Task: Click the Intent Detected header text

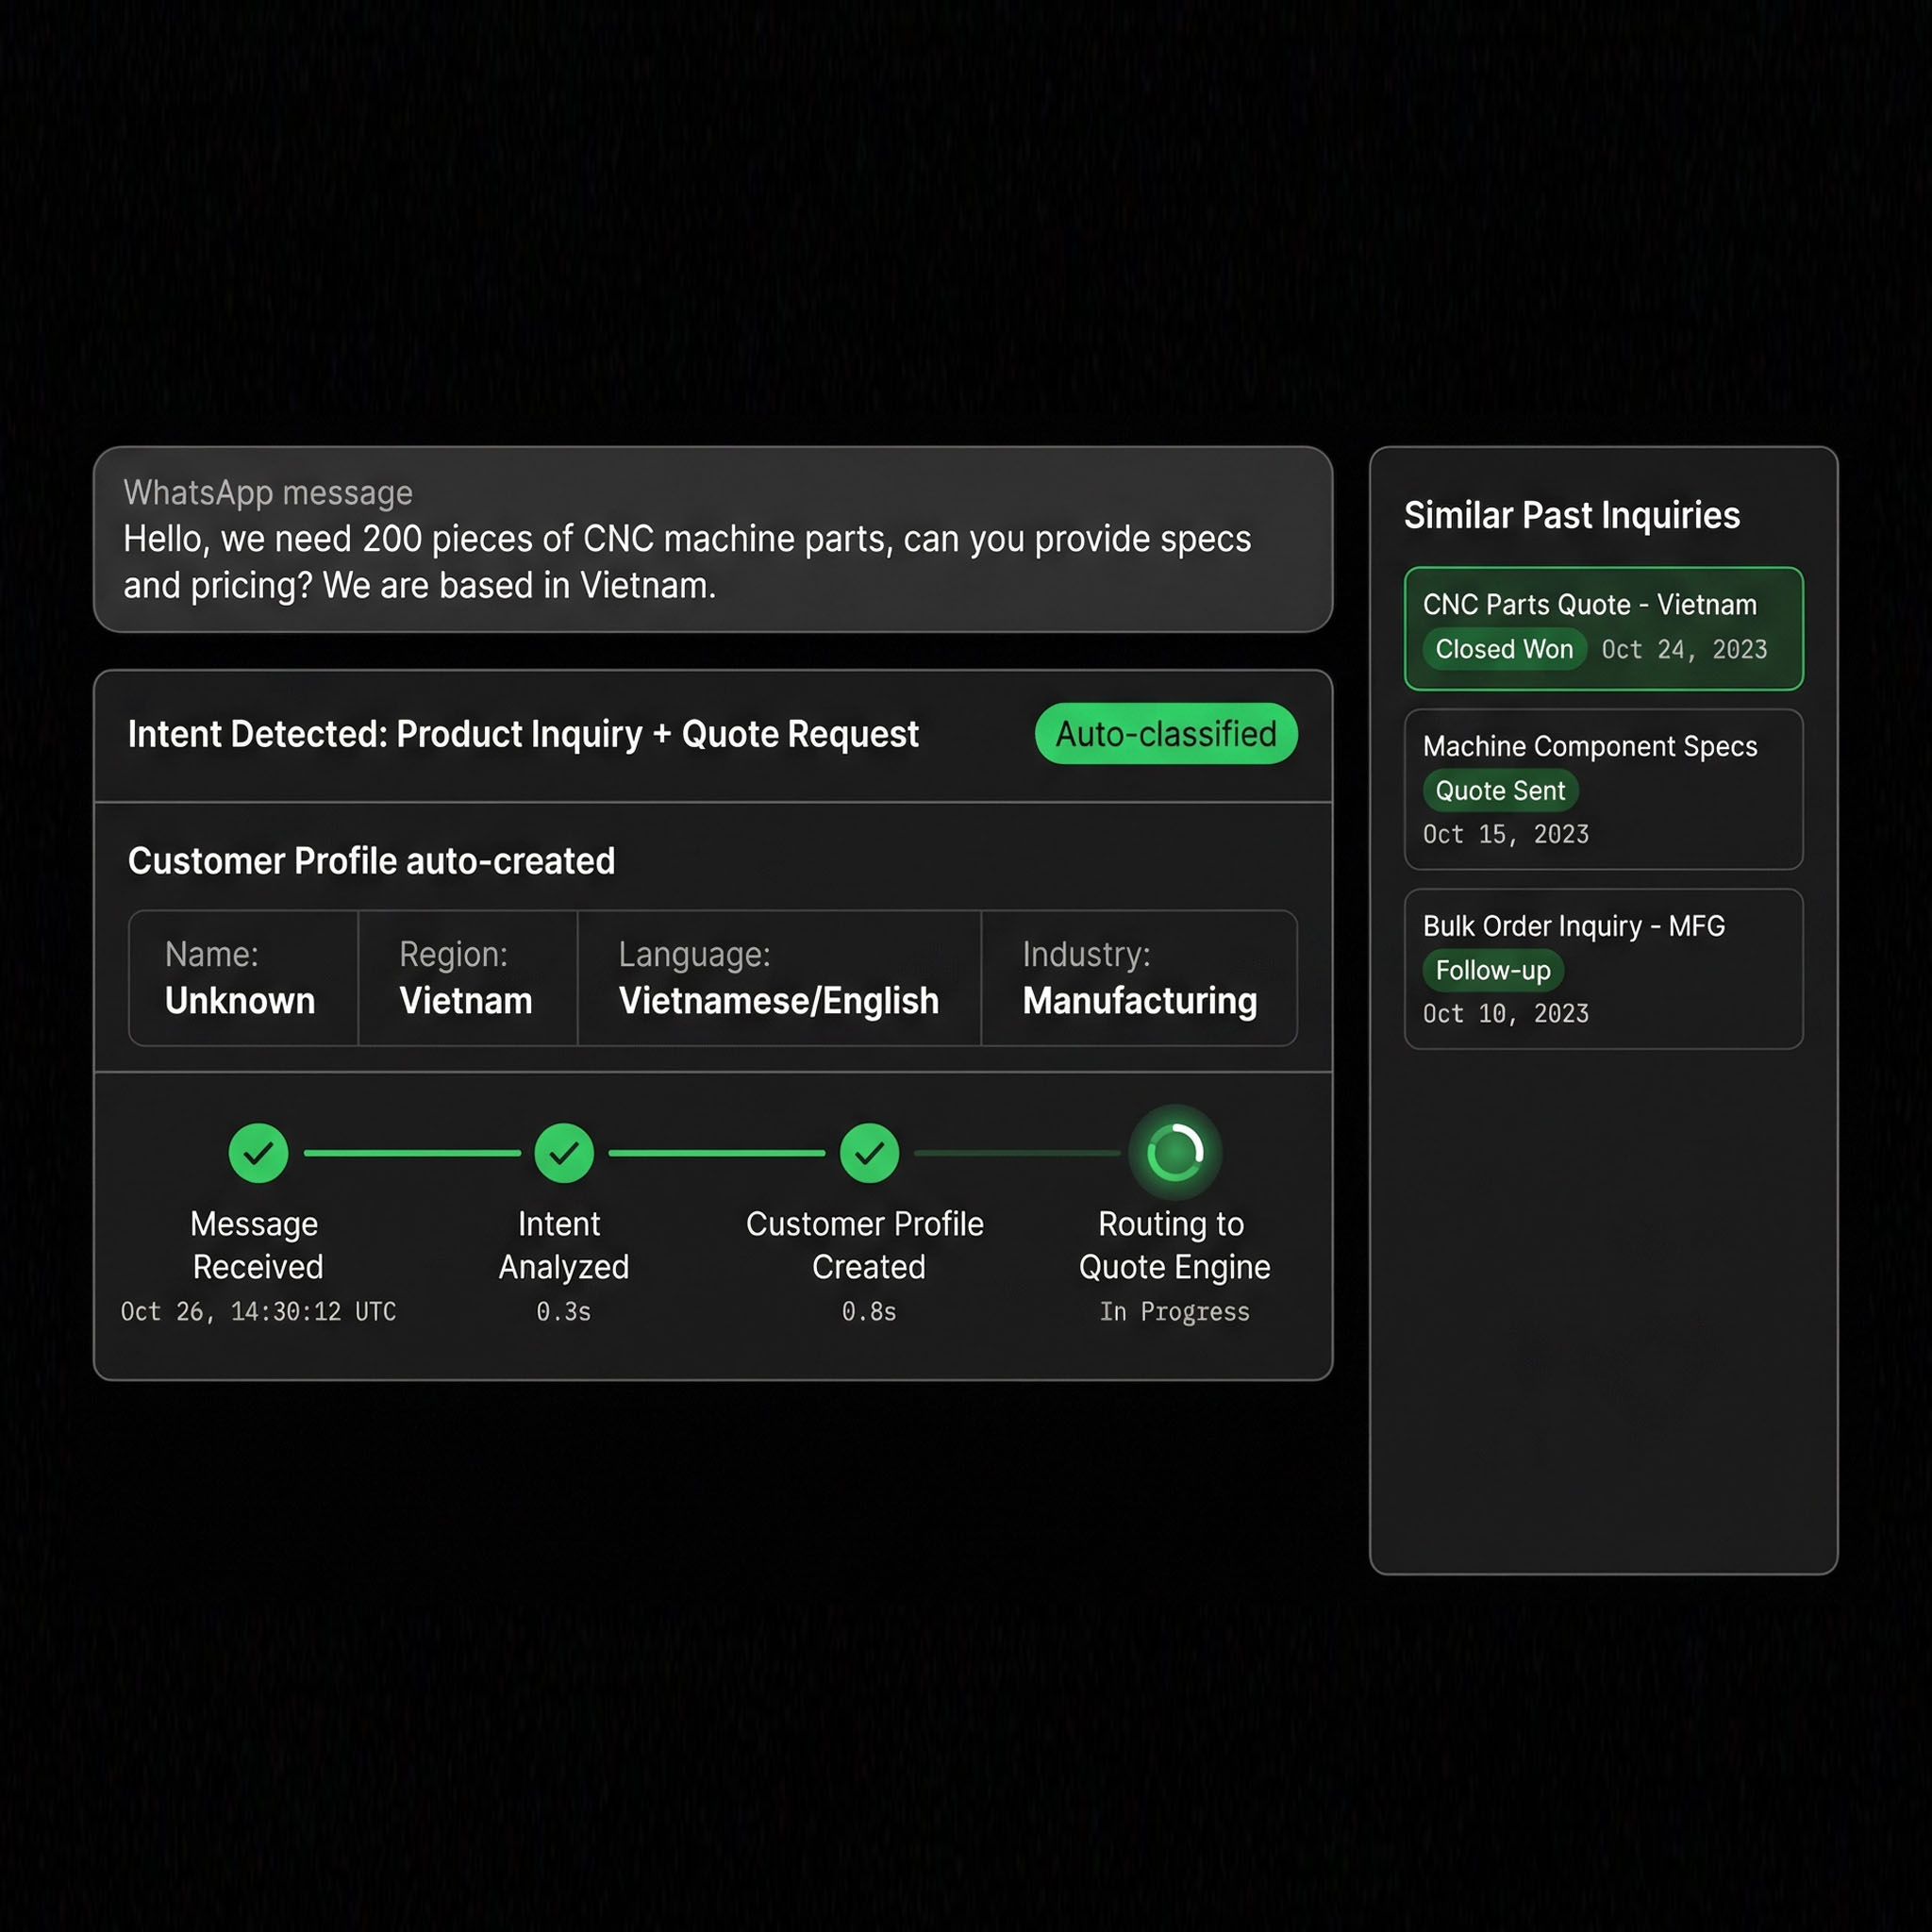Action: [523, 734]
